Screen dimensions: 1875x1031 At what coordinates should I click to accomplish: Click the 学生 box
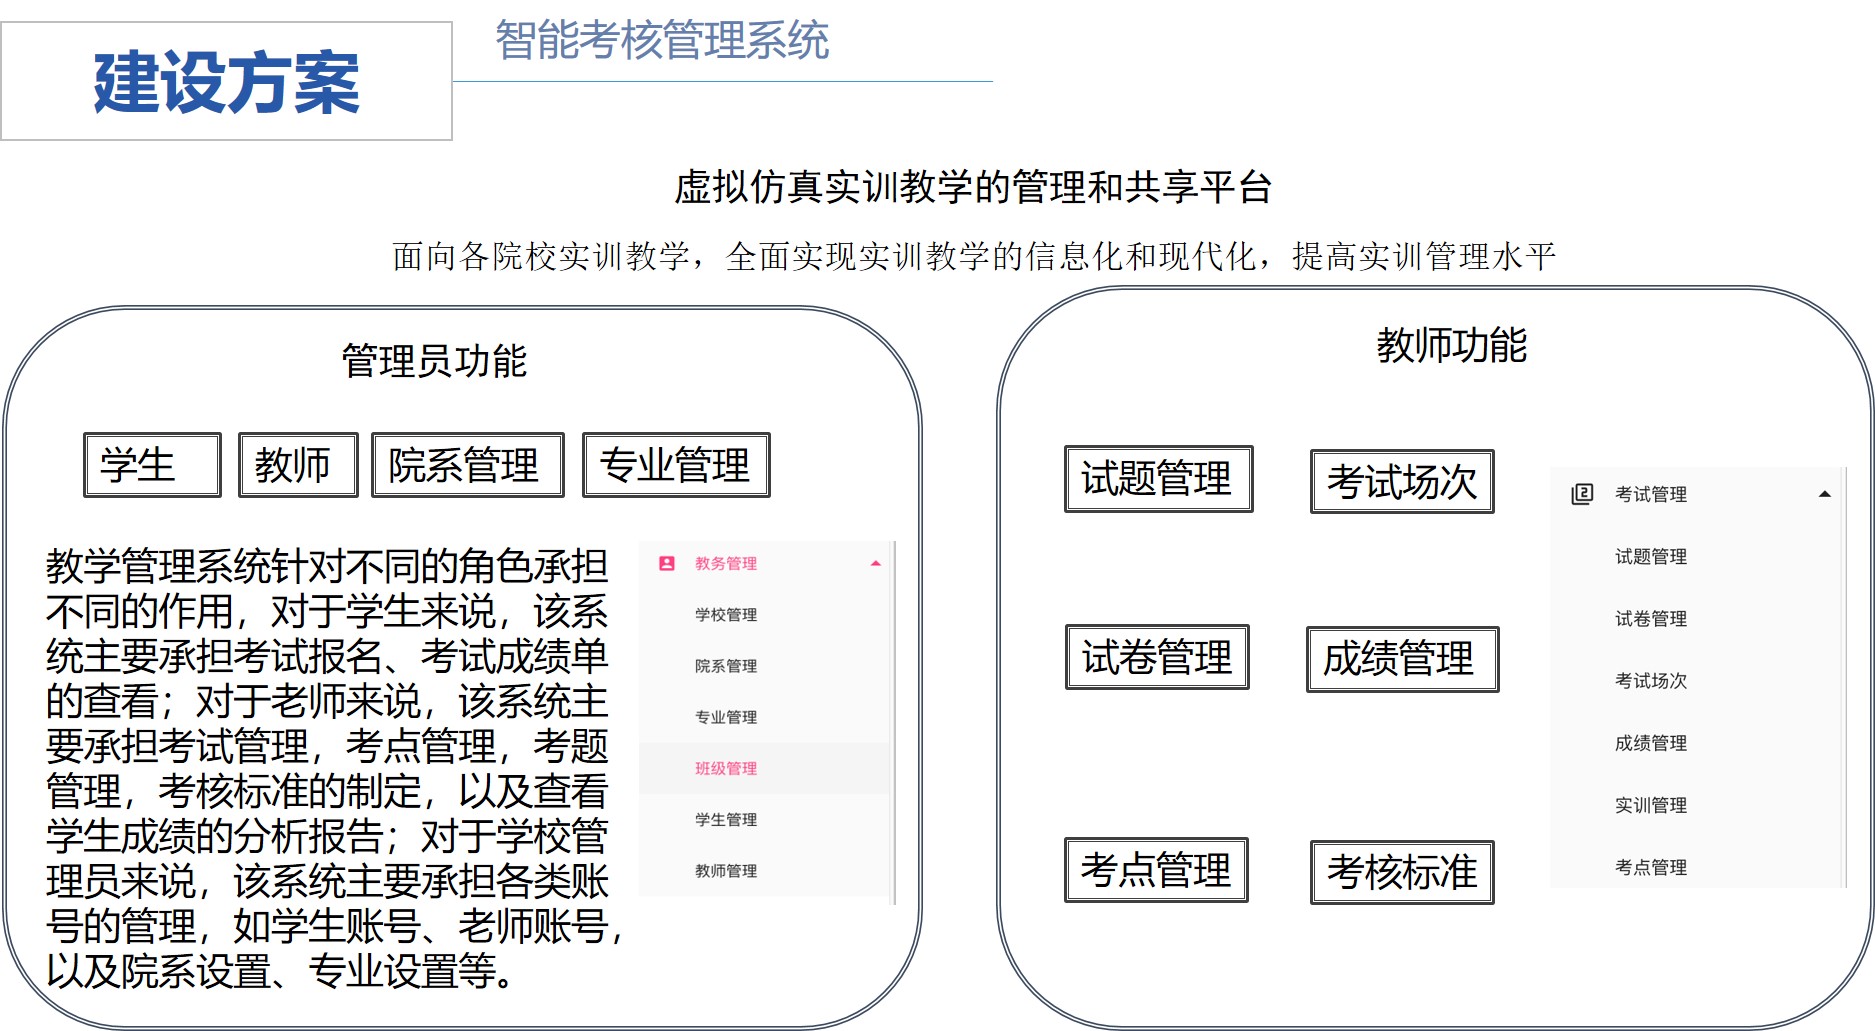(x=152, y=465)
